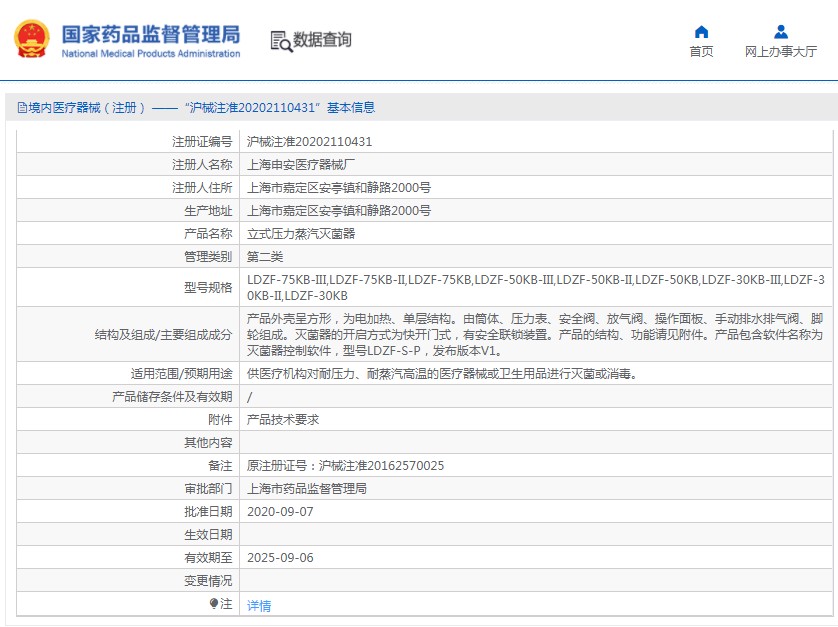Click the expiry date 2025-09-06
The width and height of the screenshot is (838, 627).
tap(280, 558)
